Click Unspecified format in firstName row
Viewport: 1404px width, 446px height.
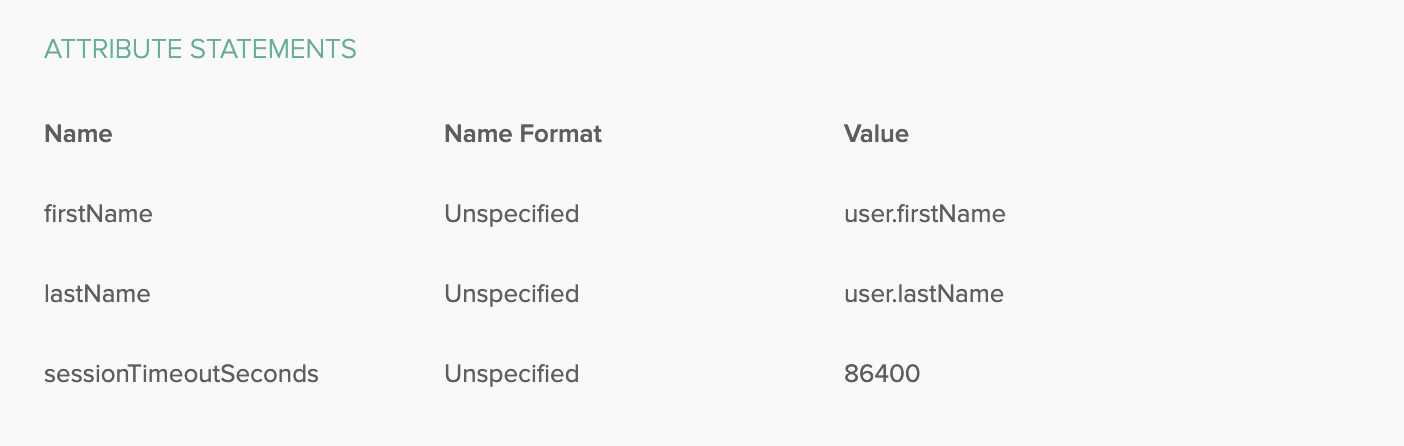pos(511,214)
